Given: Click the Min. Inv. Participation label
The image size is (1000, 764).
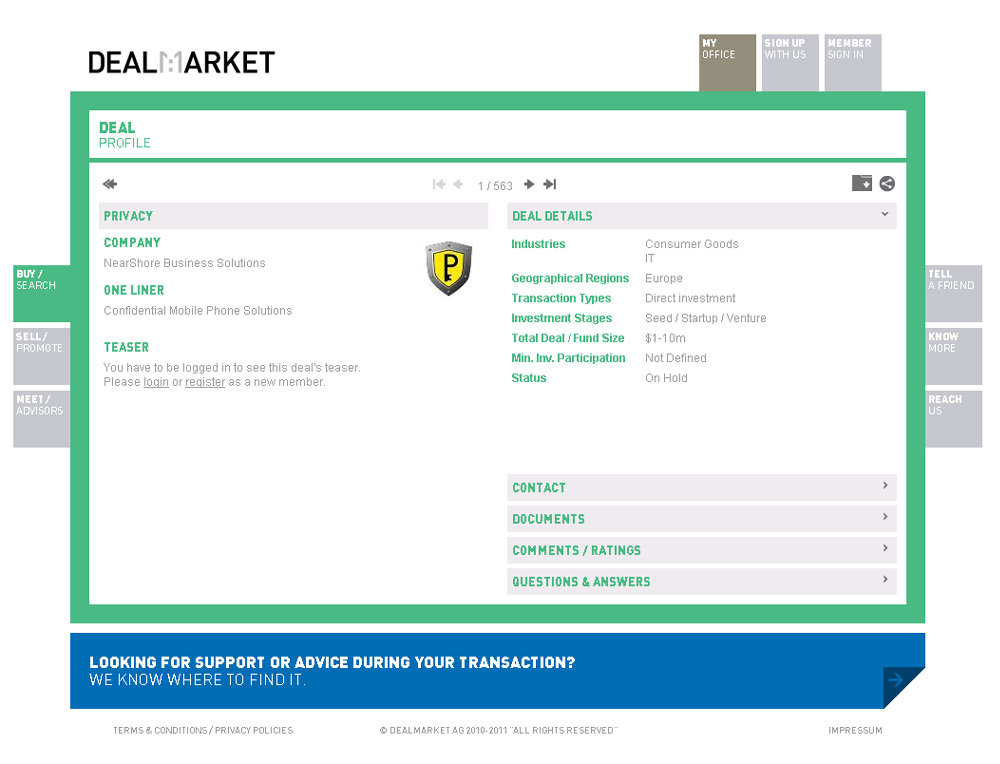Looking at the screenshot, I should pos(568,358).
